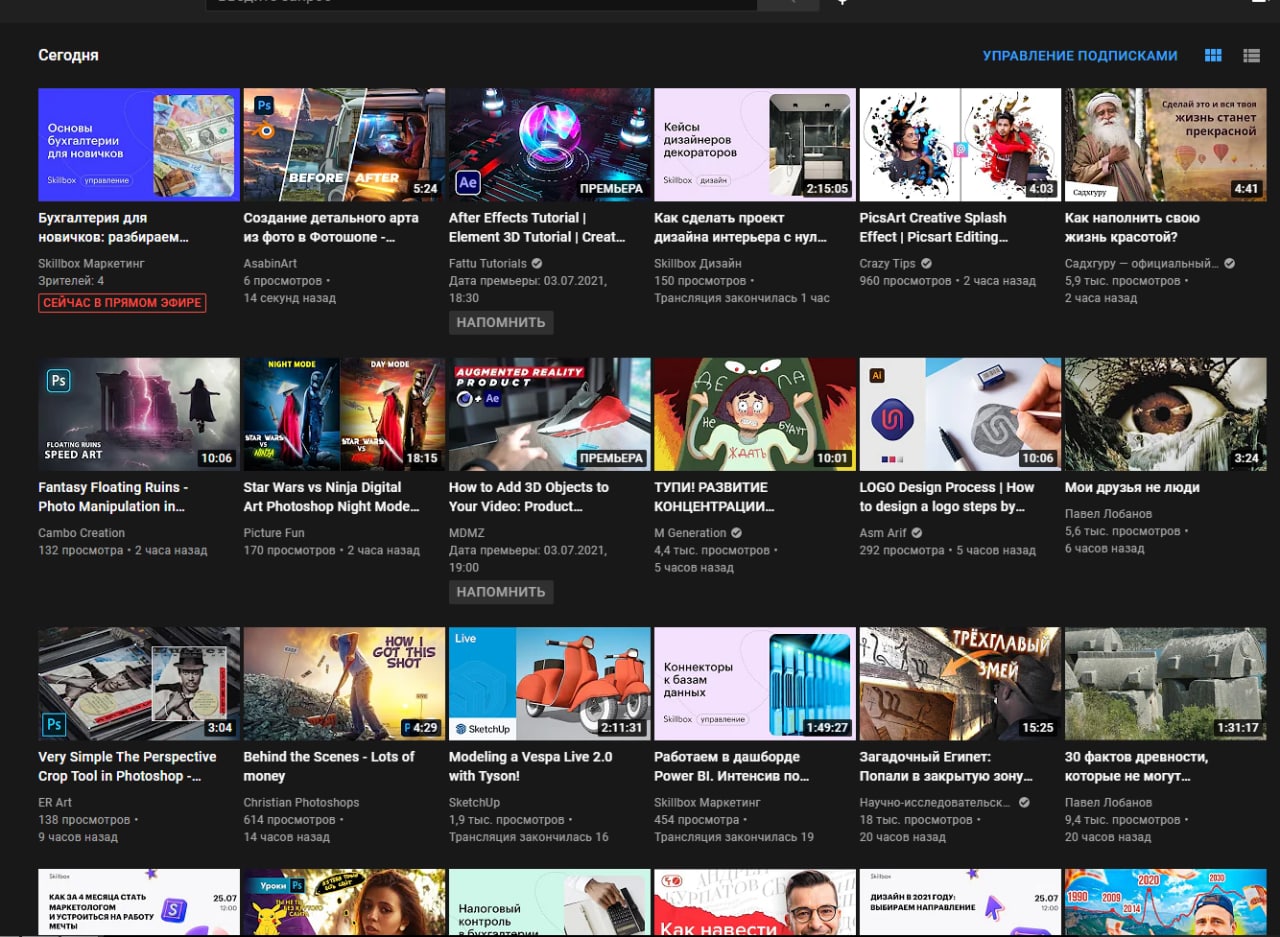Open the perspective crop thumbnail (3:04)

pos(139,684)
